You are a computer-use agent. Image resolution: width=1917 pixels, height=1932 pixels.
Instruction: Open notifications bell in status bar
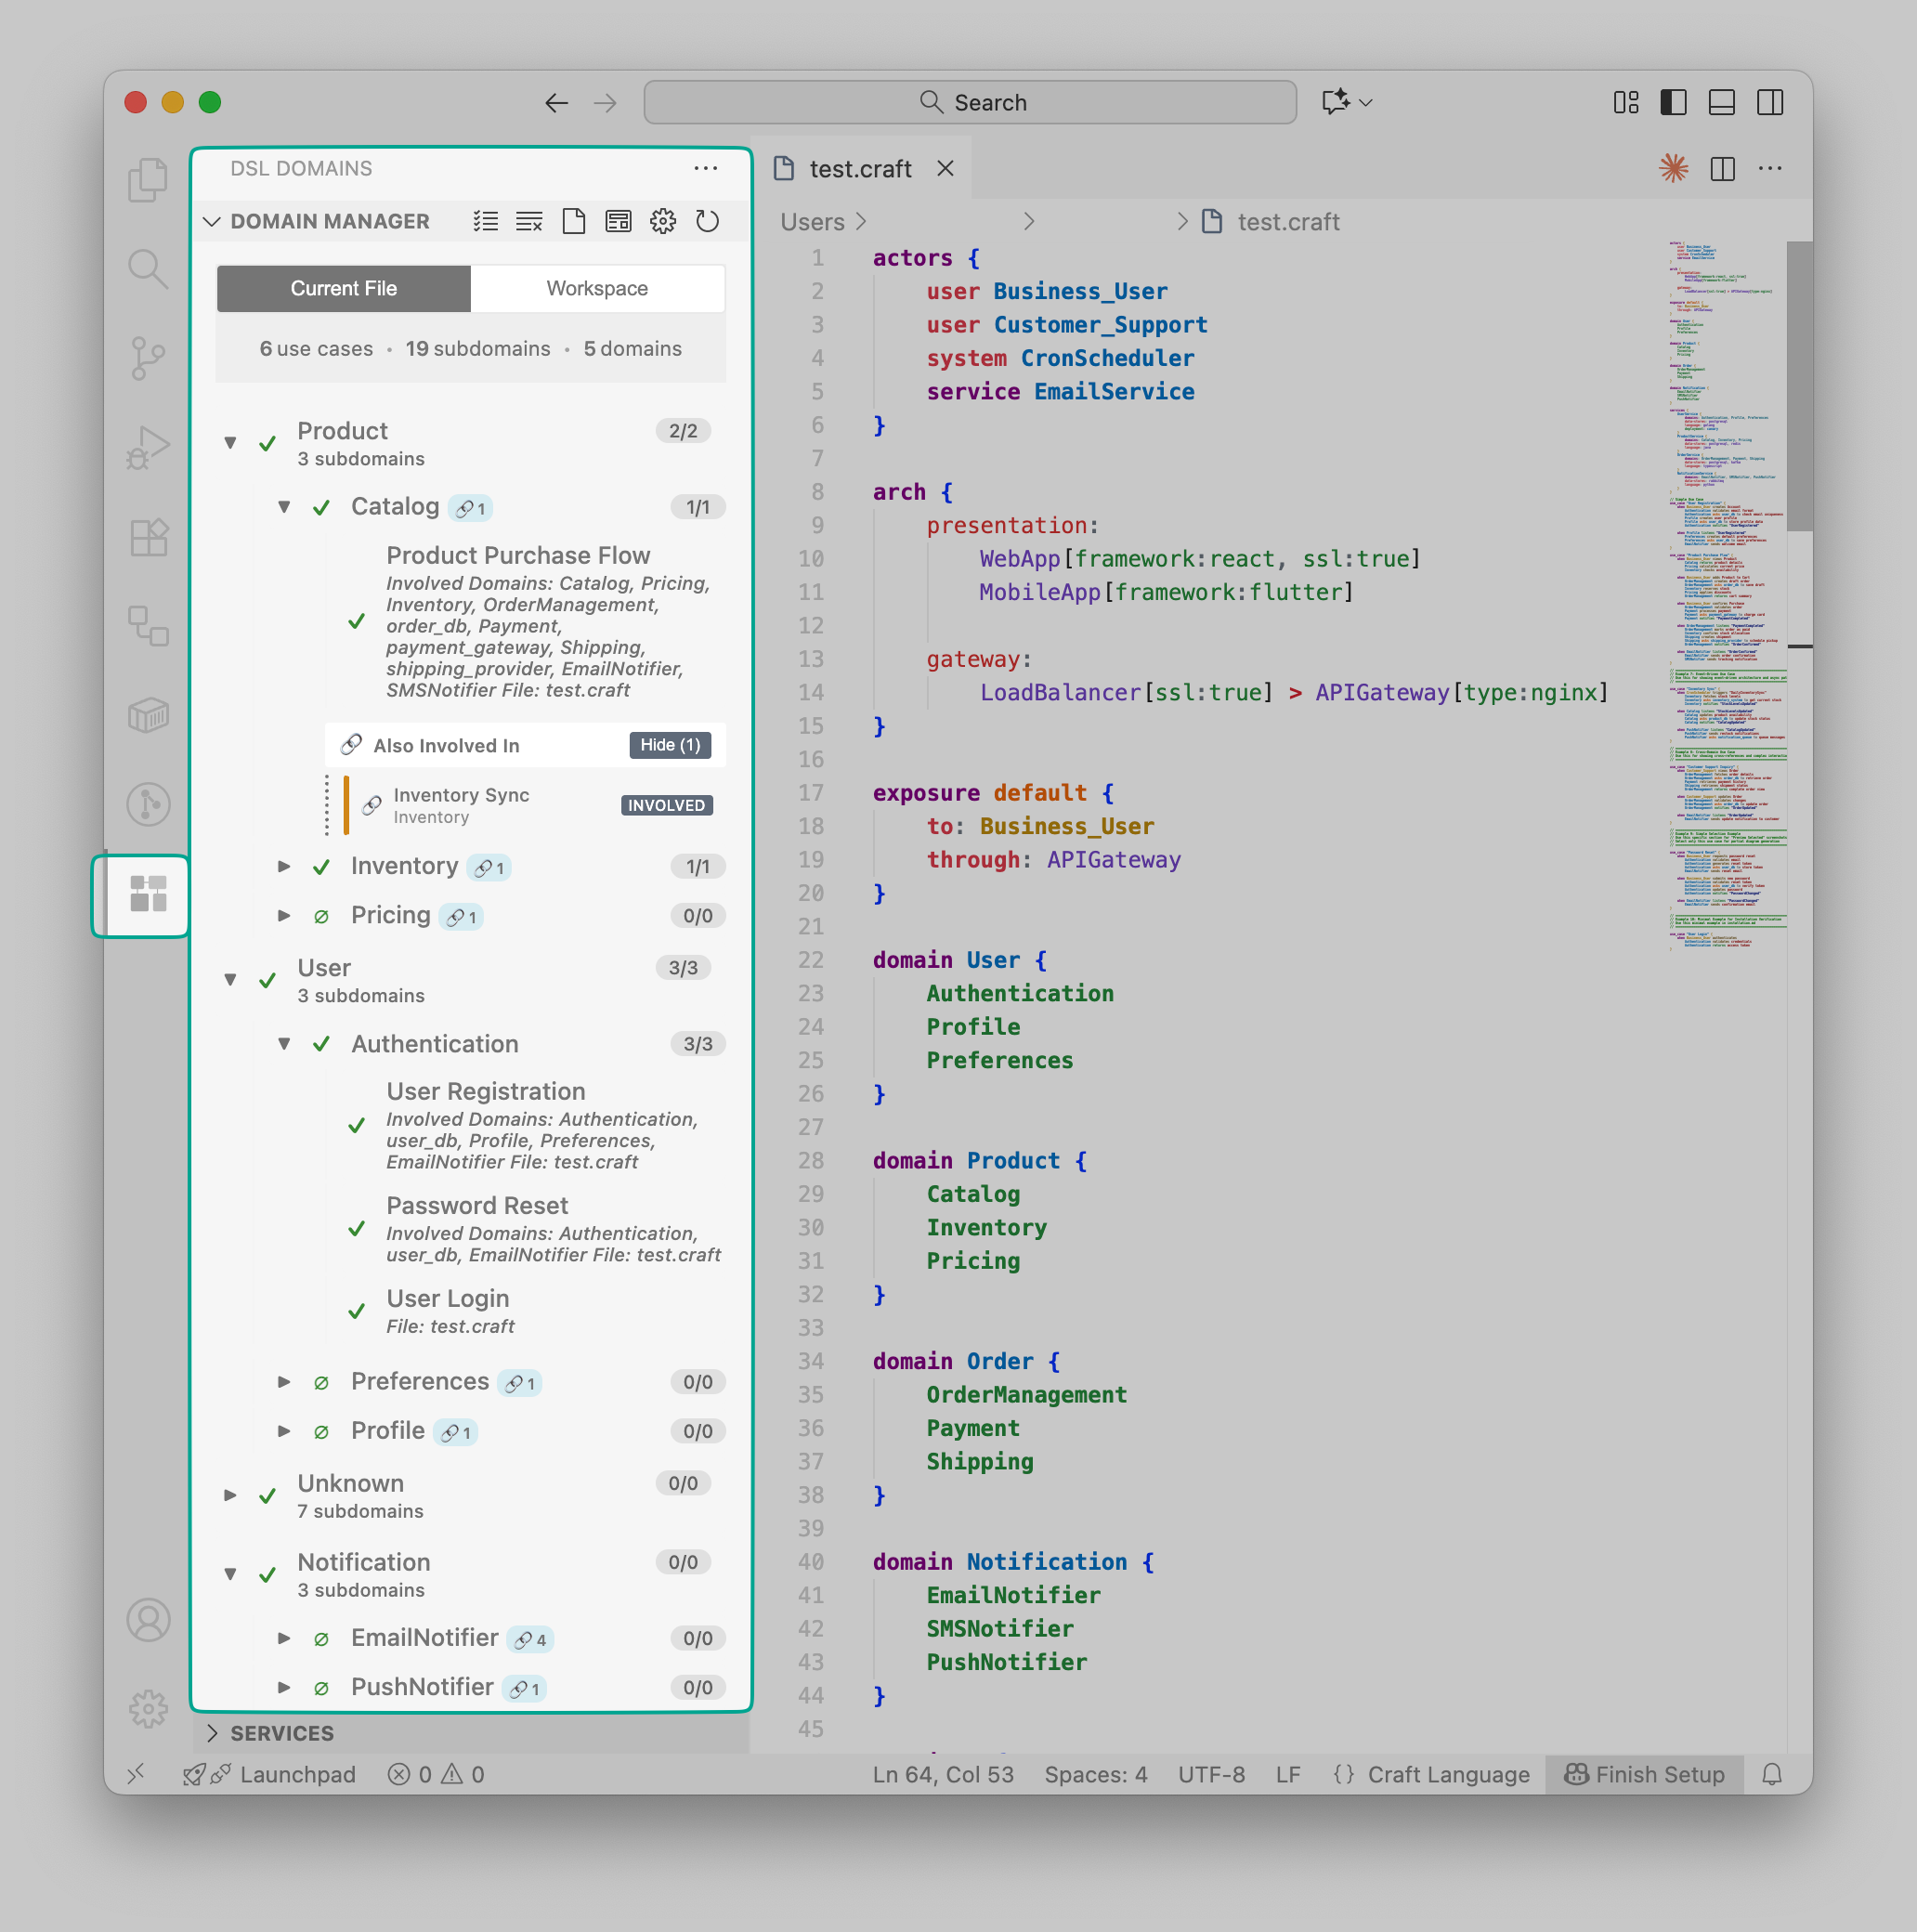click(x=1772, y=1774)
